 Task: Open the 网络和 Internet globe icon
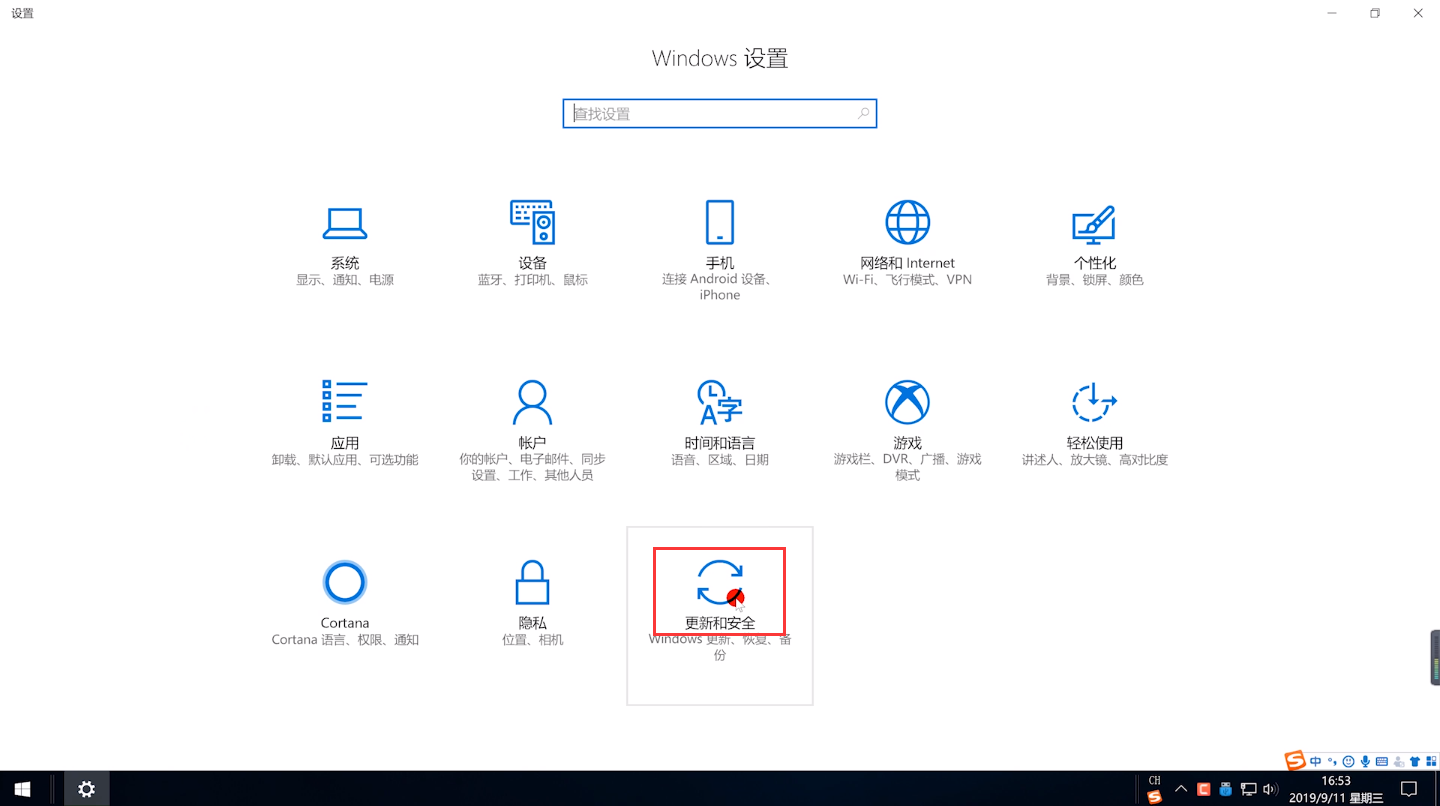coord(907,222)
